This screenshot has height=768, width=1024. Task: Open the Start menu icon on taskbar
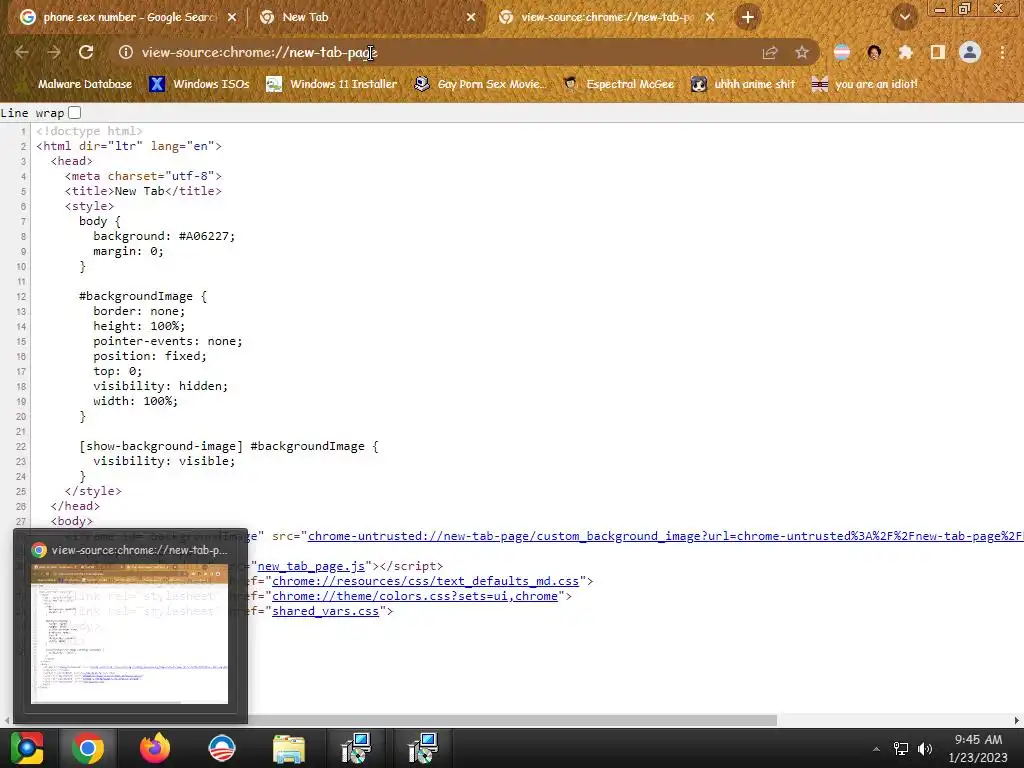(x=27, y=748)
